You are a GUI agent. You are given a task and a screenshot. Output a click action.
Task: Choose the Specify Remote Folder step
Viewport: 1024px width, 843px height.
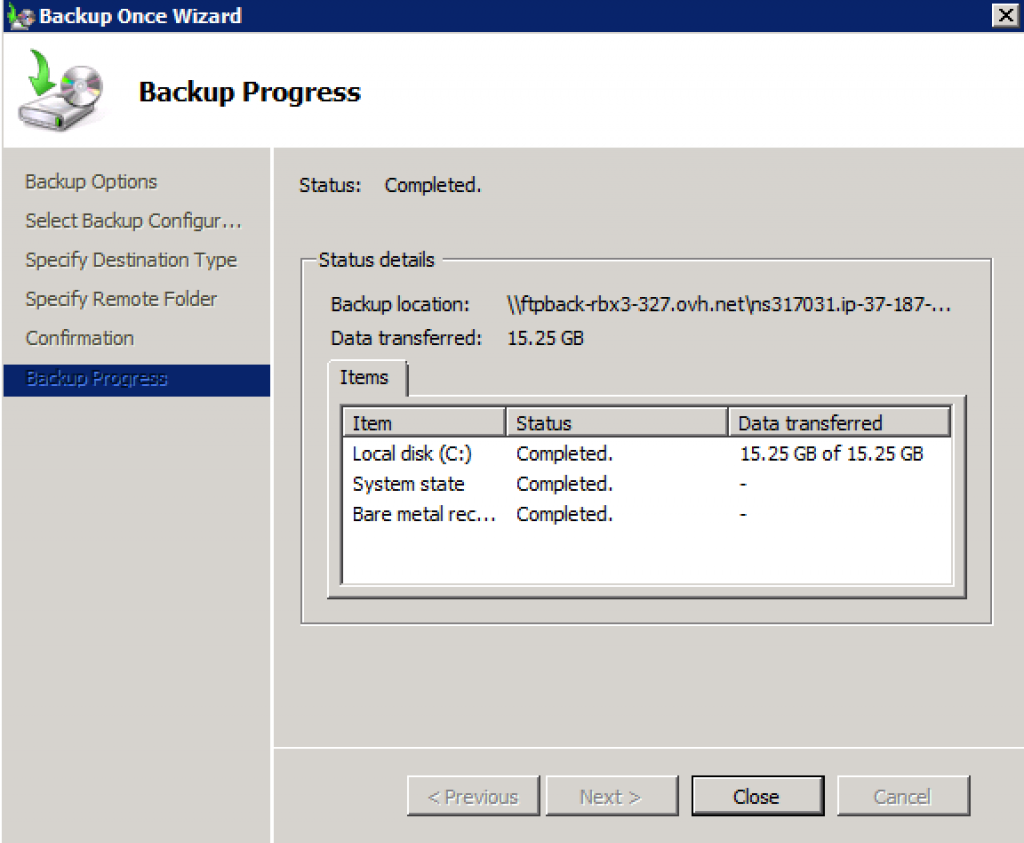tap(121, 299)
